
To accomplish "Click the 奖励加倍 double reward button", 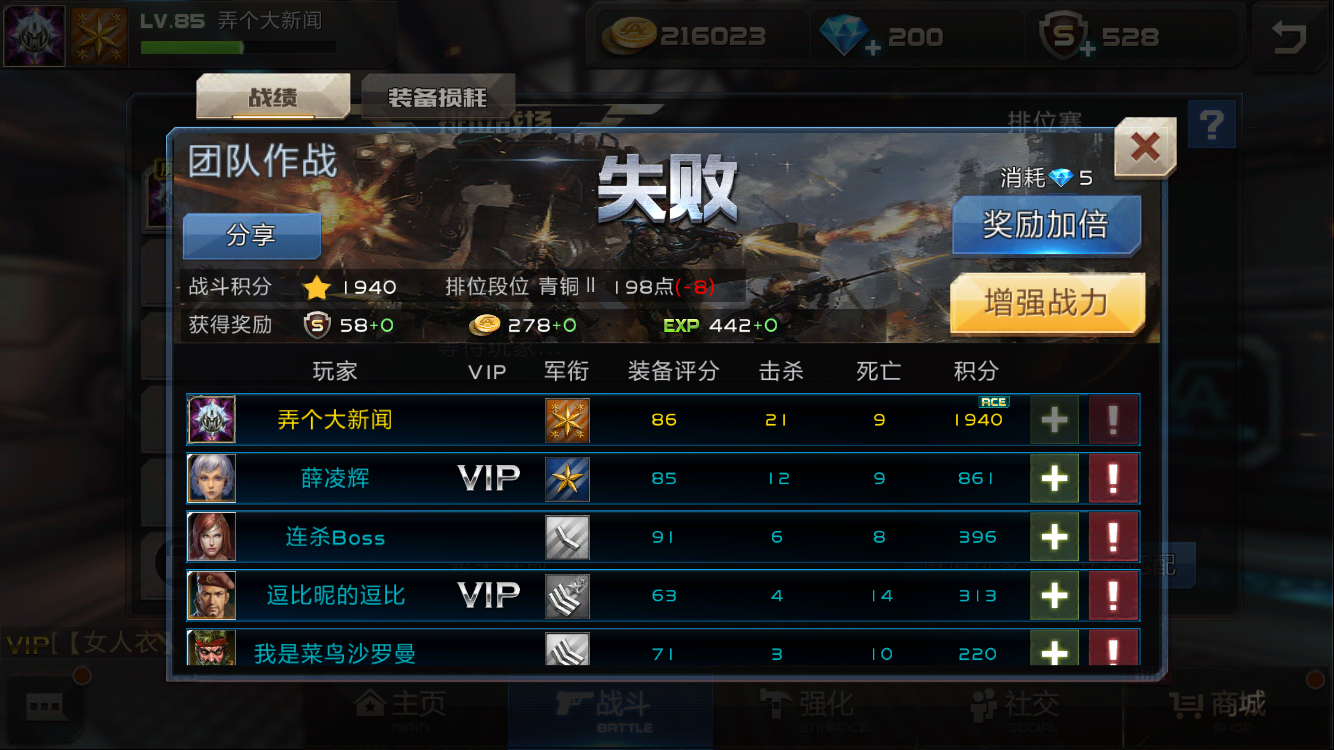I will tap(1047, 225).
